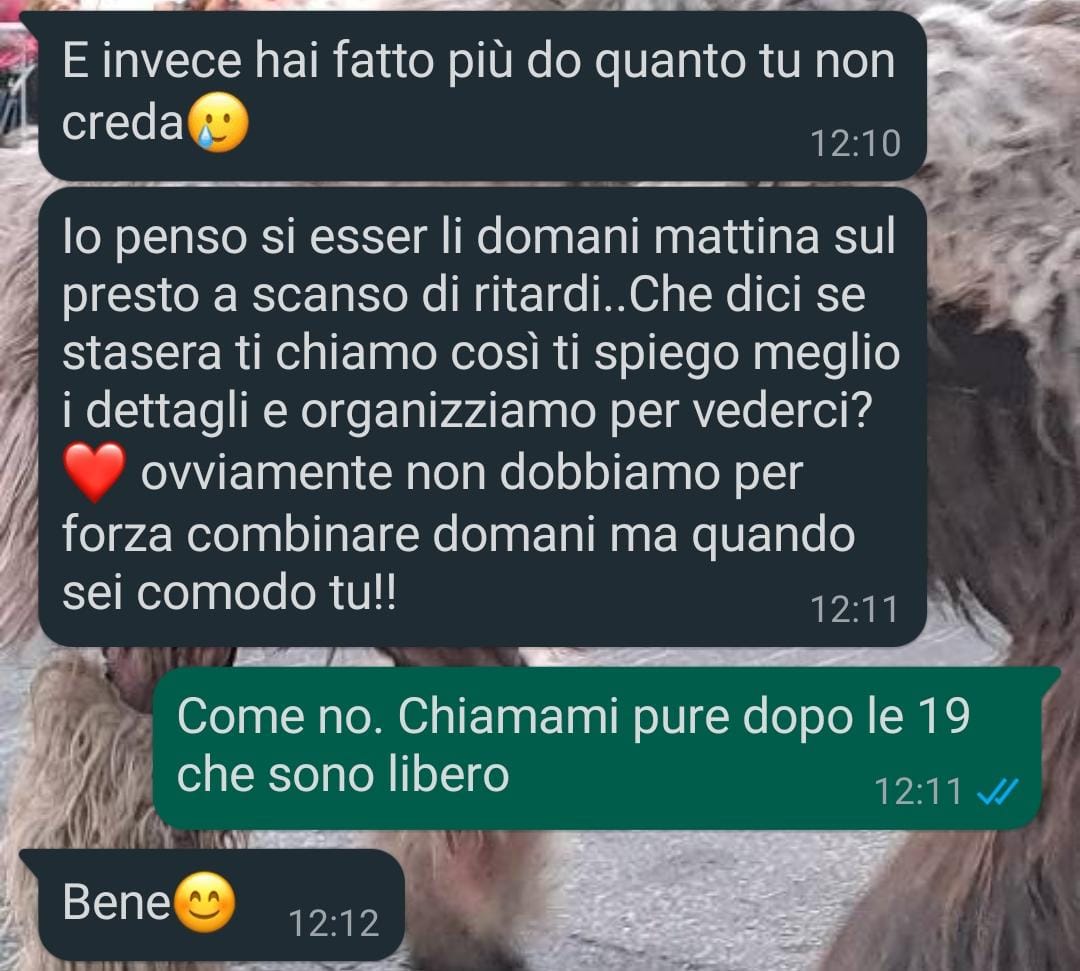The image size is (1080, 971).
Task: Tap the 12:11 timestamp on the green message
Action: pyautogui.click(x=918, y=792)
